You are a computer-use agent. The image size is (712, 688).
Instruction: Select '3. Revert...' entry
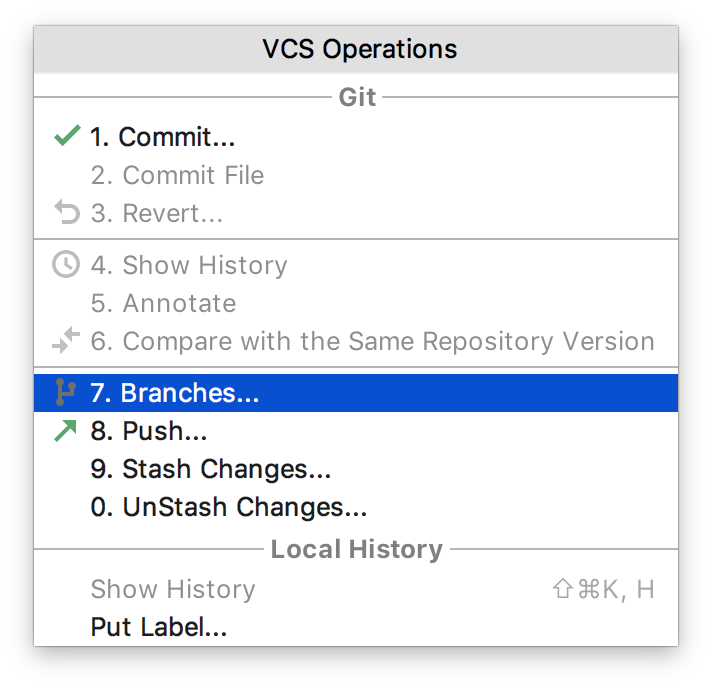point(356,213)
